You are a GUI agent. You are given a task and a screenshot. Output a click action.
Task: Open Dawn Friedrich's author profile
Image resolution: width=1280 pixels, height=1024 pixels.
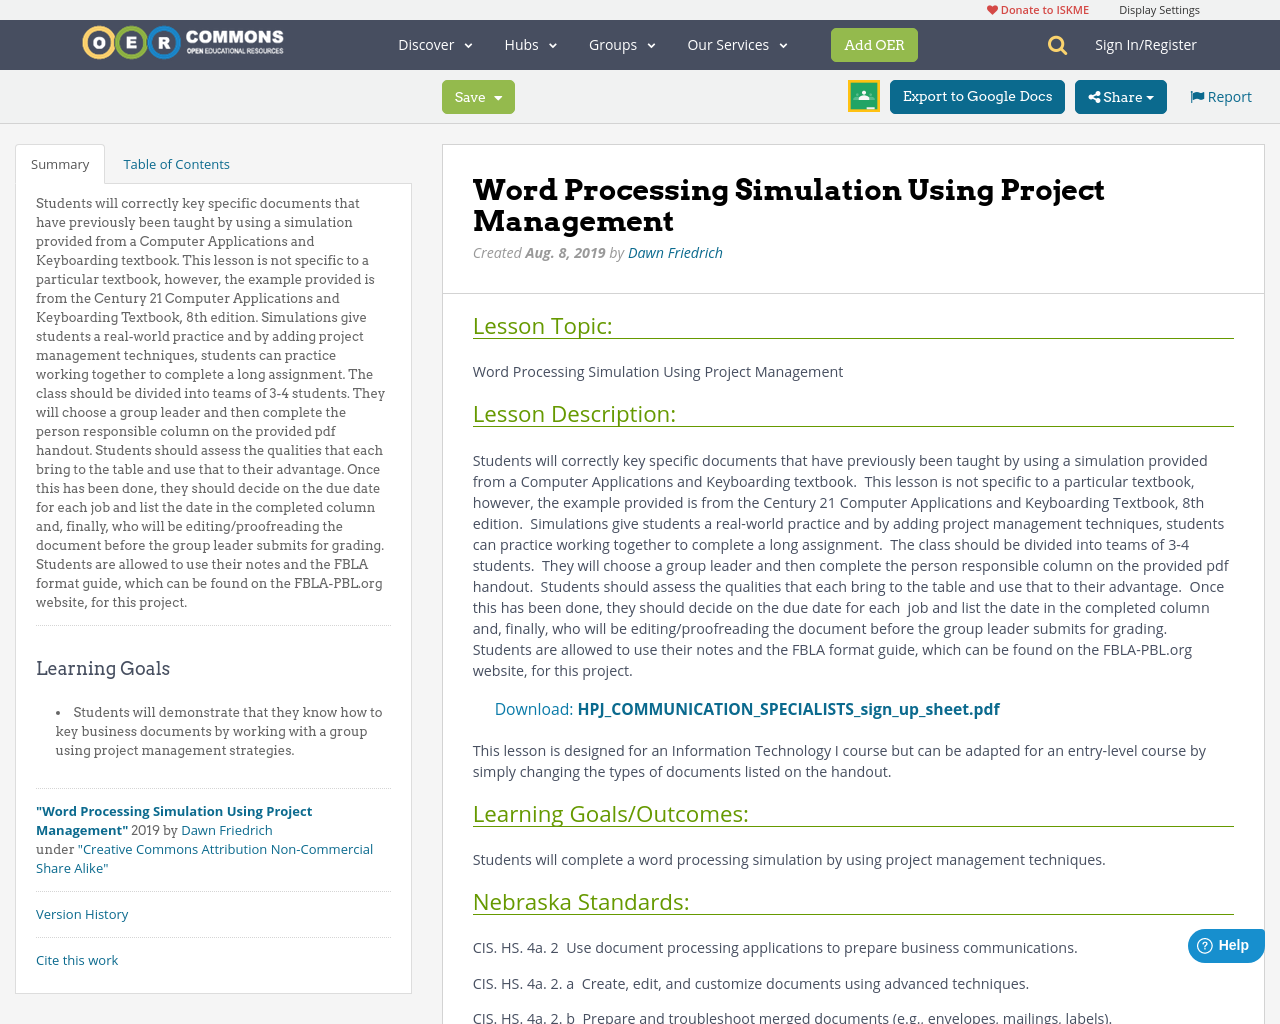coord(675,251)
